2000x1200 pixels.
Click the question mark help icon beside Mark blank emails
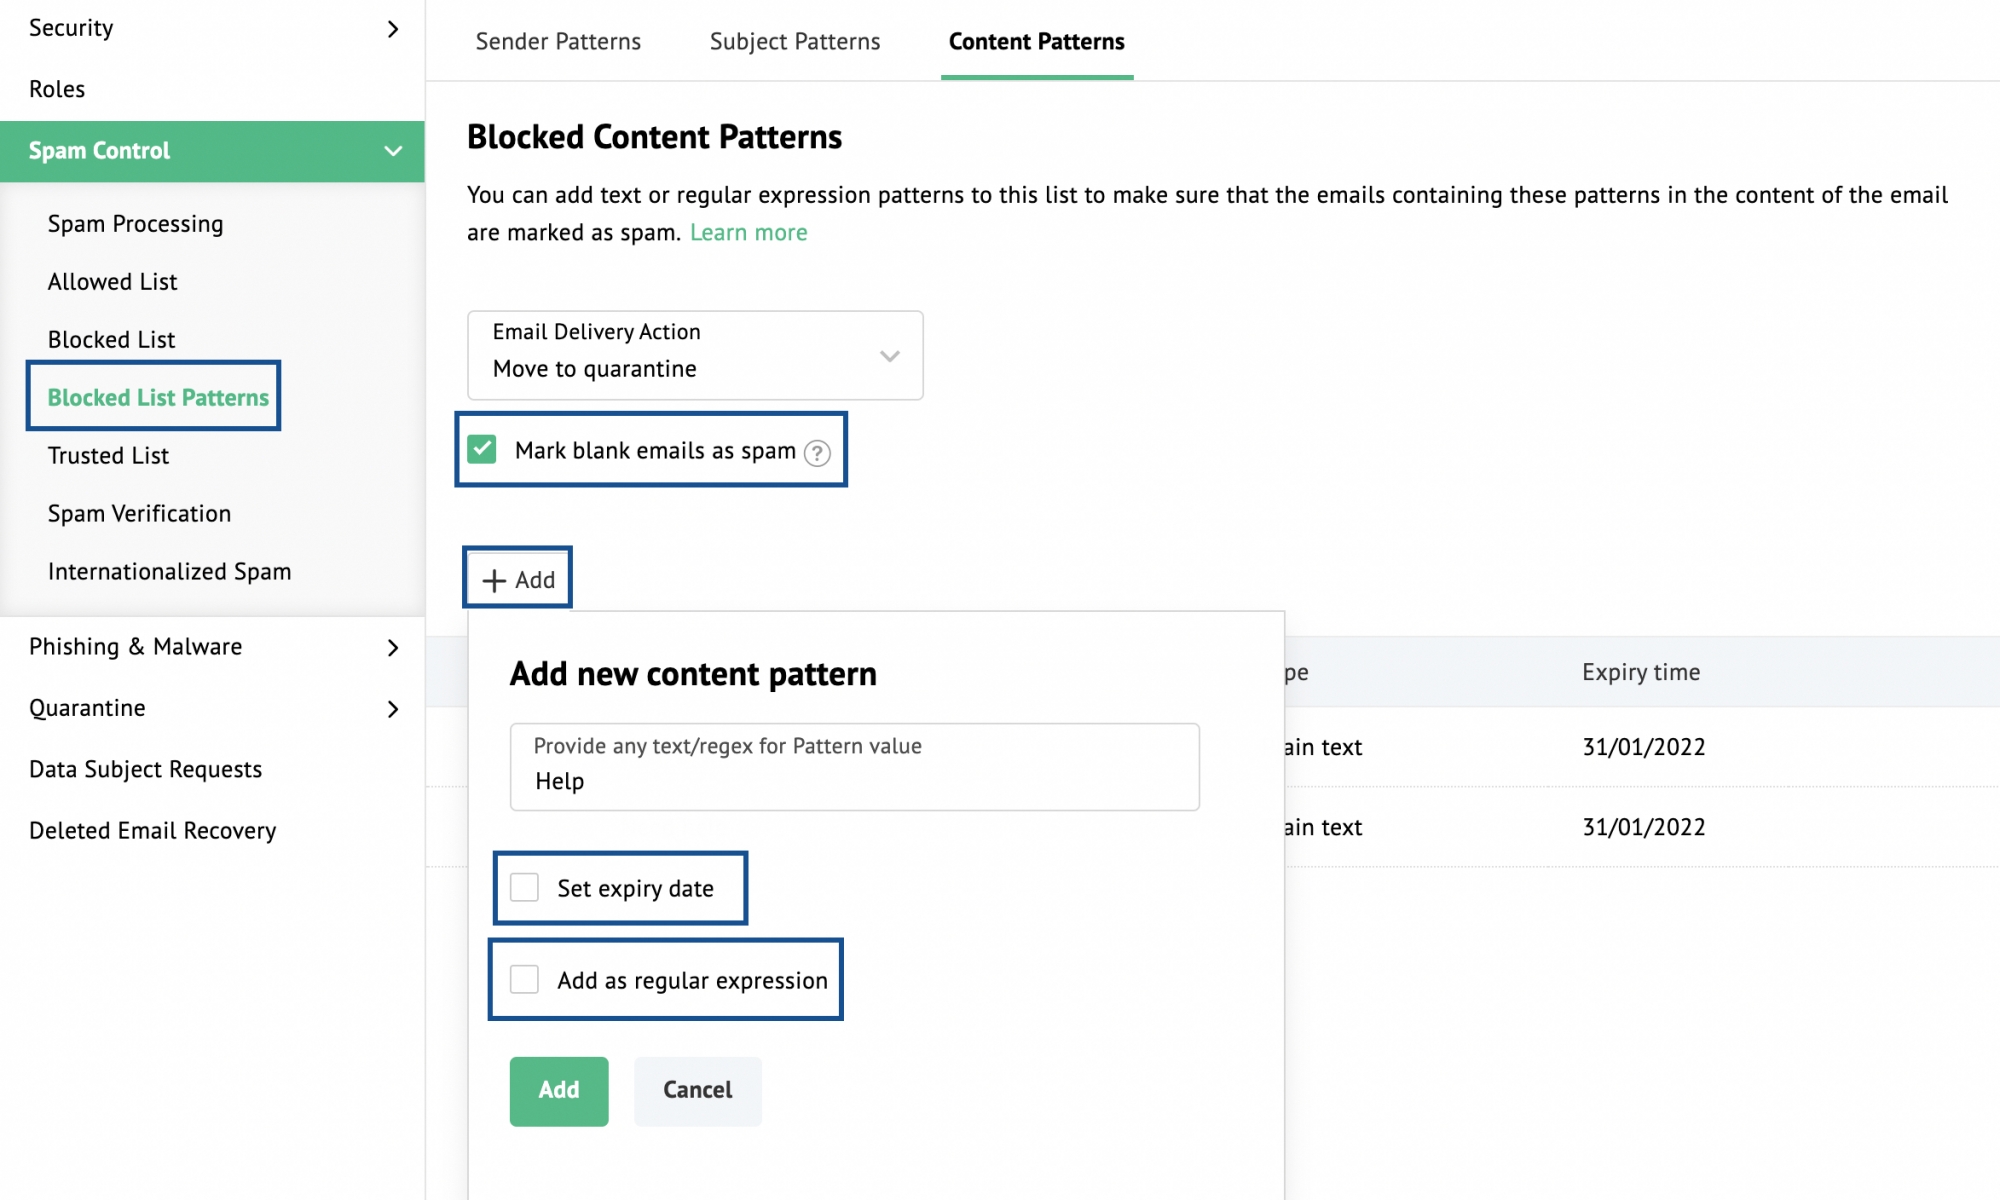tap(817, 452)
